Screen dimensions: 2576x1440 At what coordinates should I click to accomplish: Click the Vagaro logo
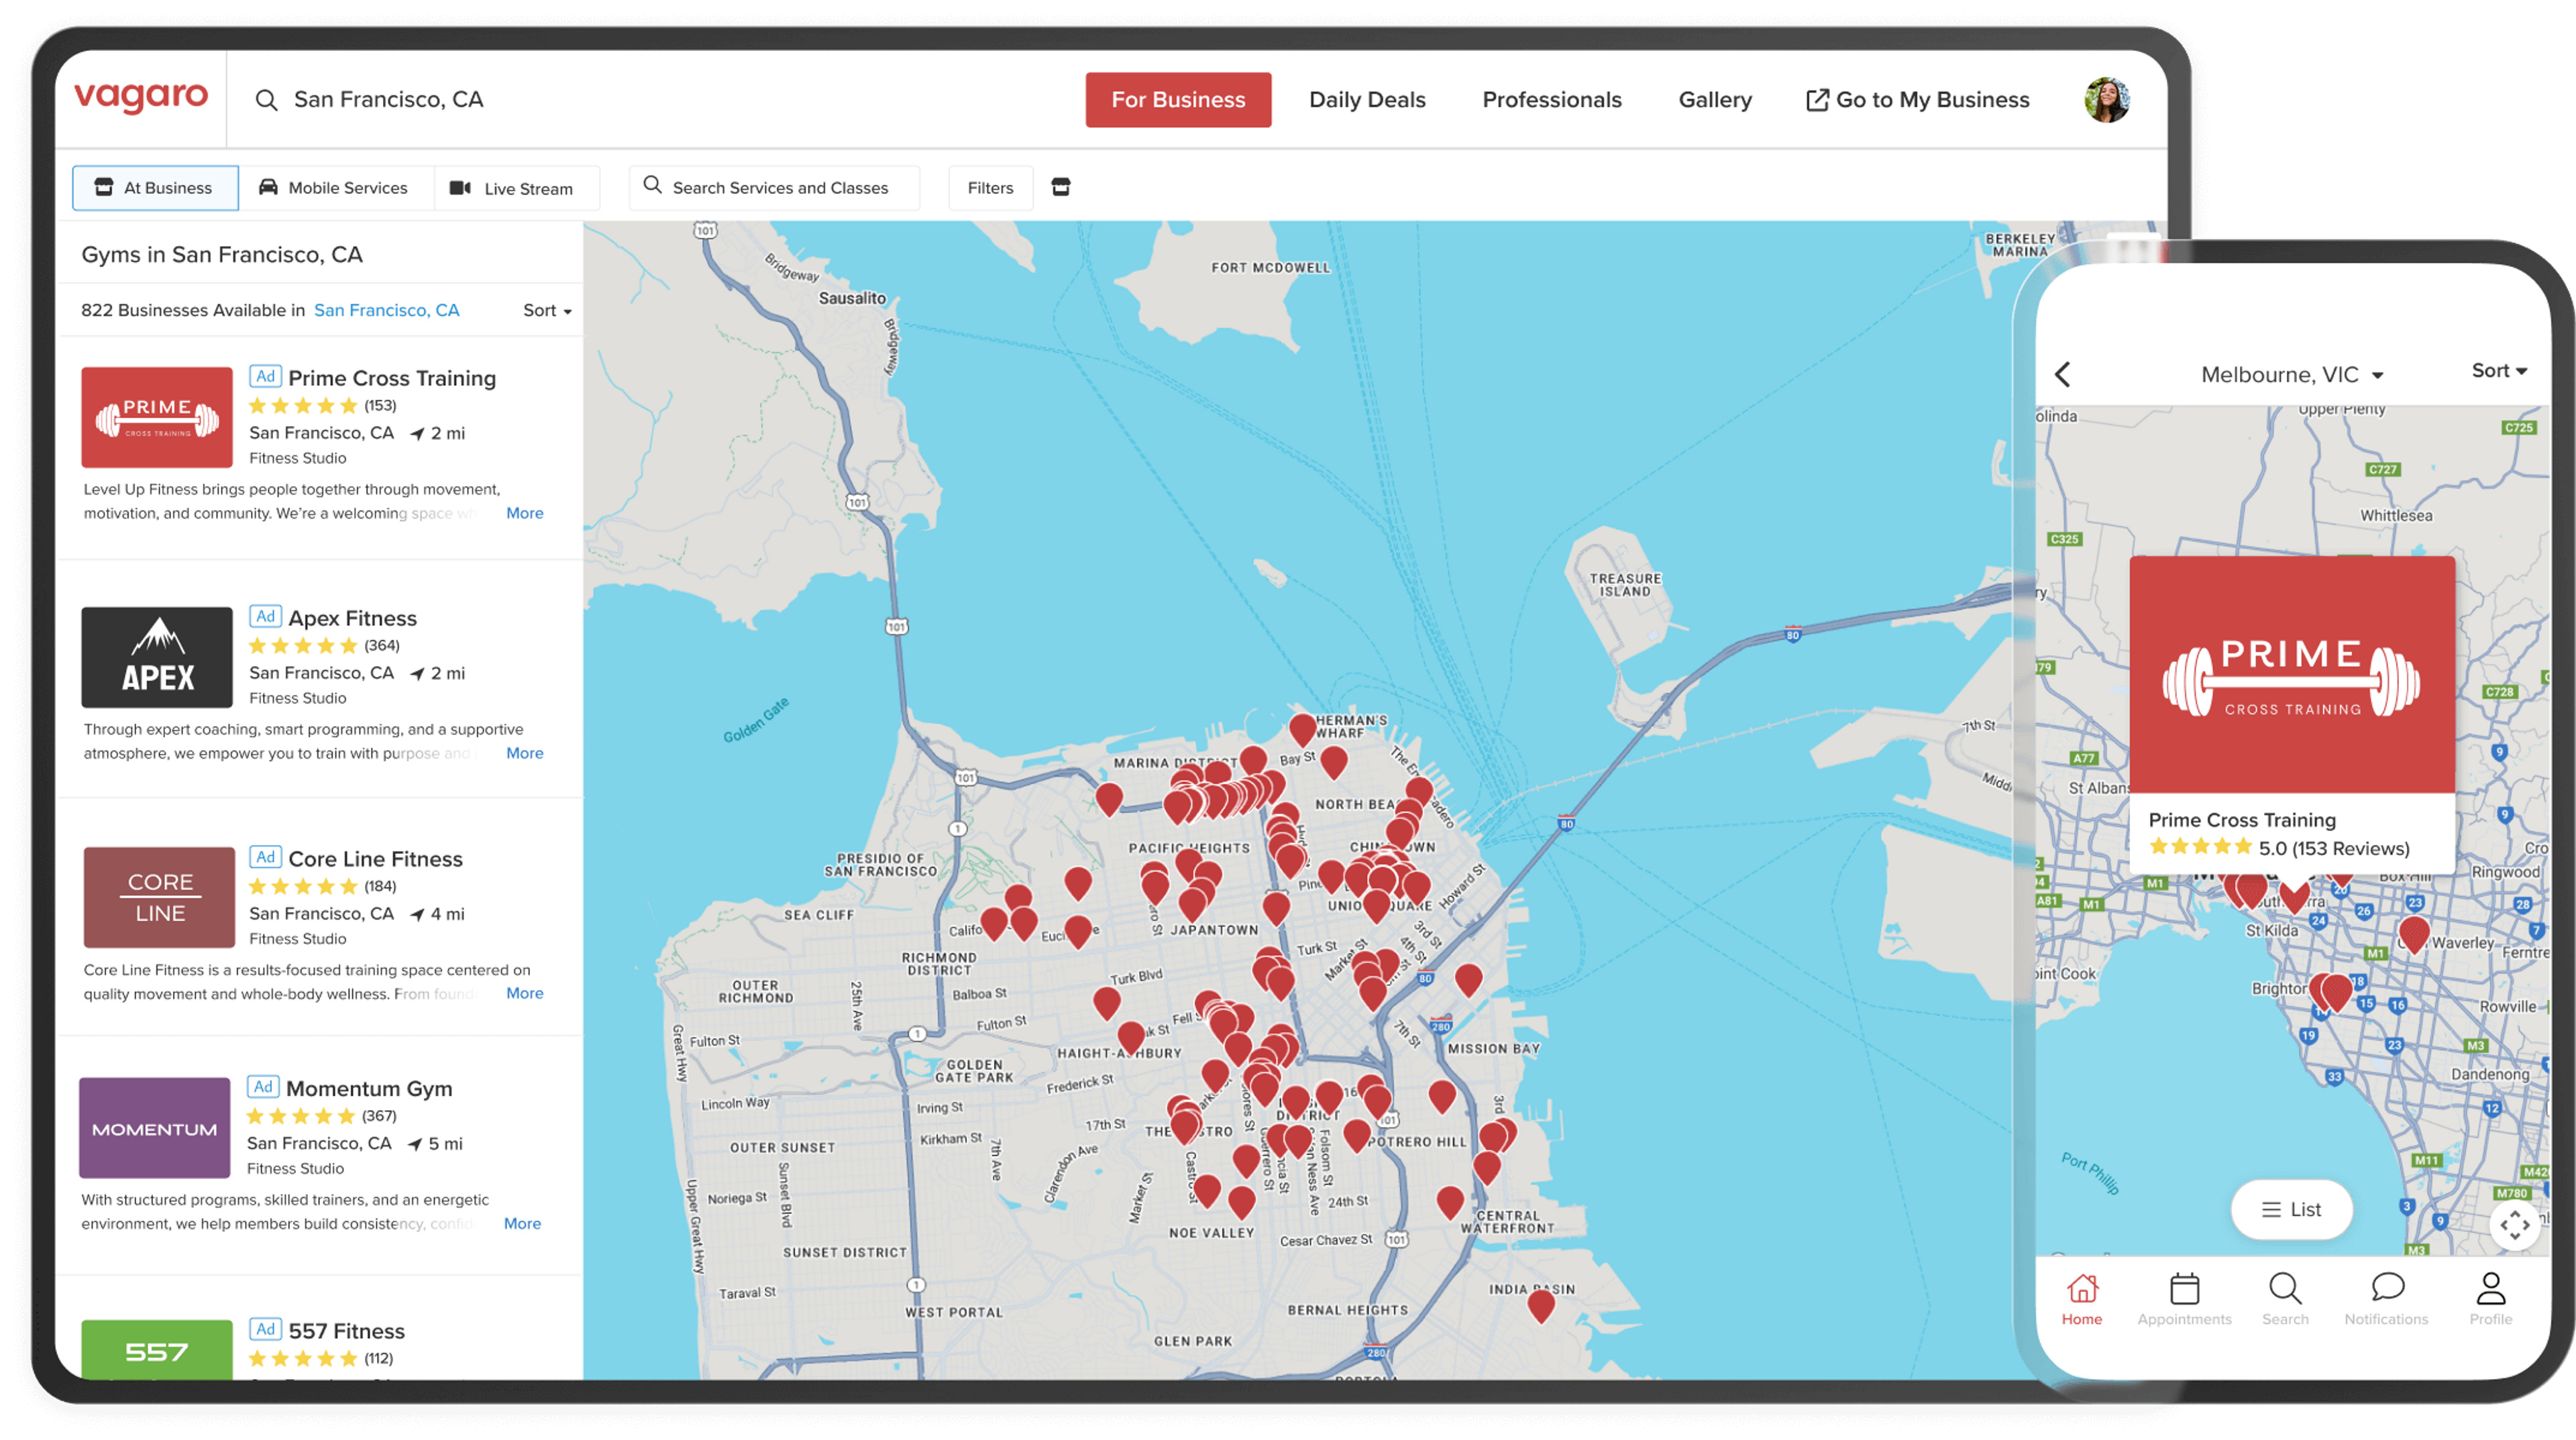pos(141,98)
